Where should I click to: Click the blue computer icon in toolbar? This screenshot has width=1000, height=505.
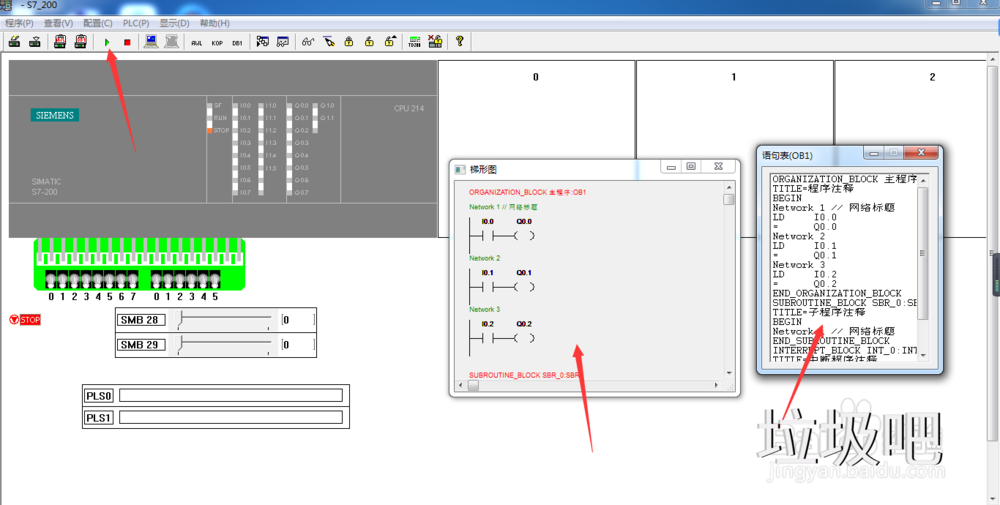(151, 42)
